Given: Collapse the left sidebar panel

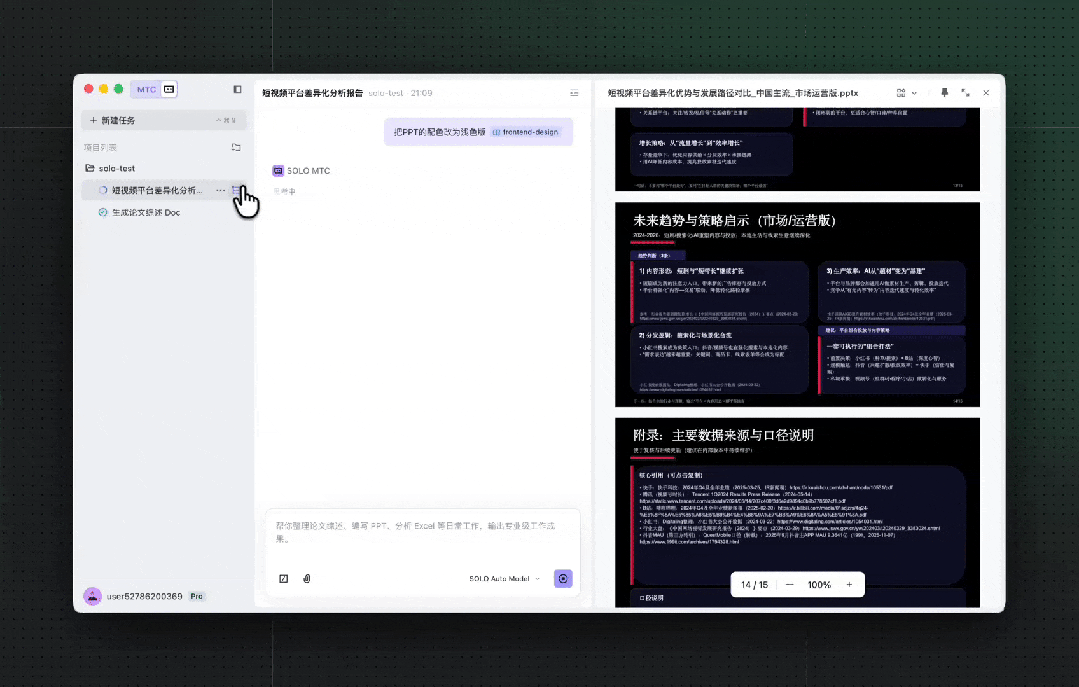Looking at the screenshot, I should [x=237, y=89].
